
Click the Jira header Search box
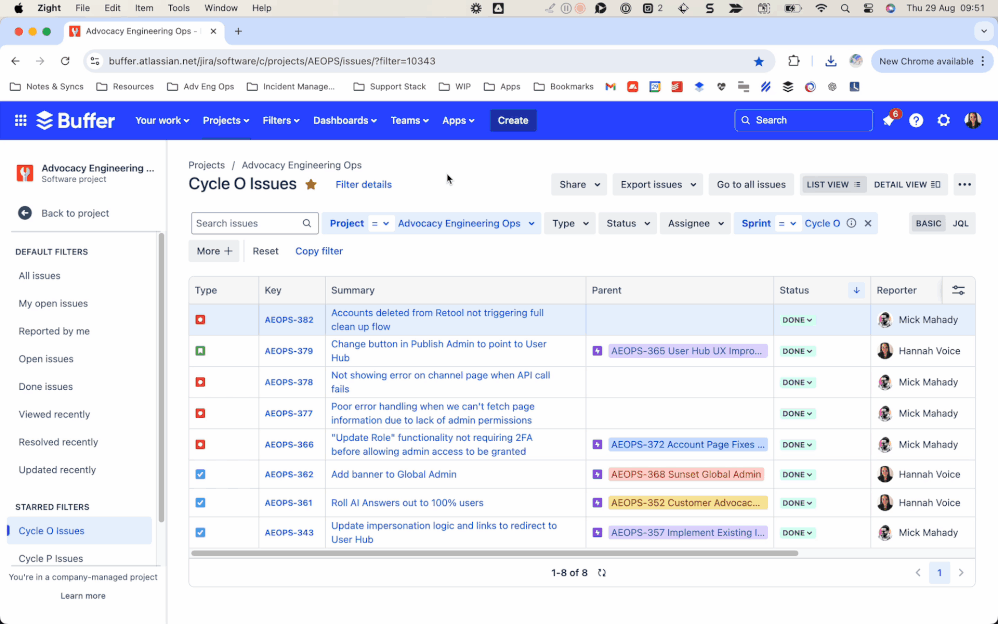[x=803, y=120]
